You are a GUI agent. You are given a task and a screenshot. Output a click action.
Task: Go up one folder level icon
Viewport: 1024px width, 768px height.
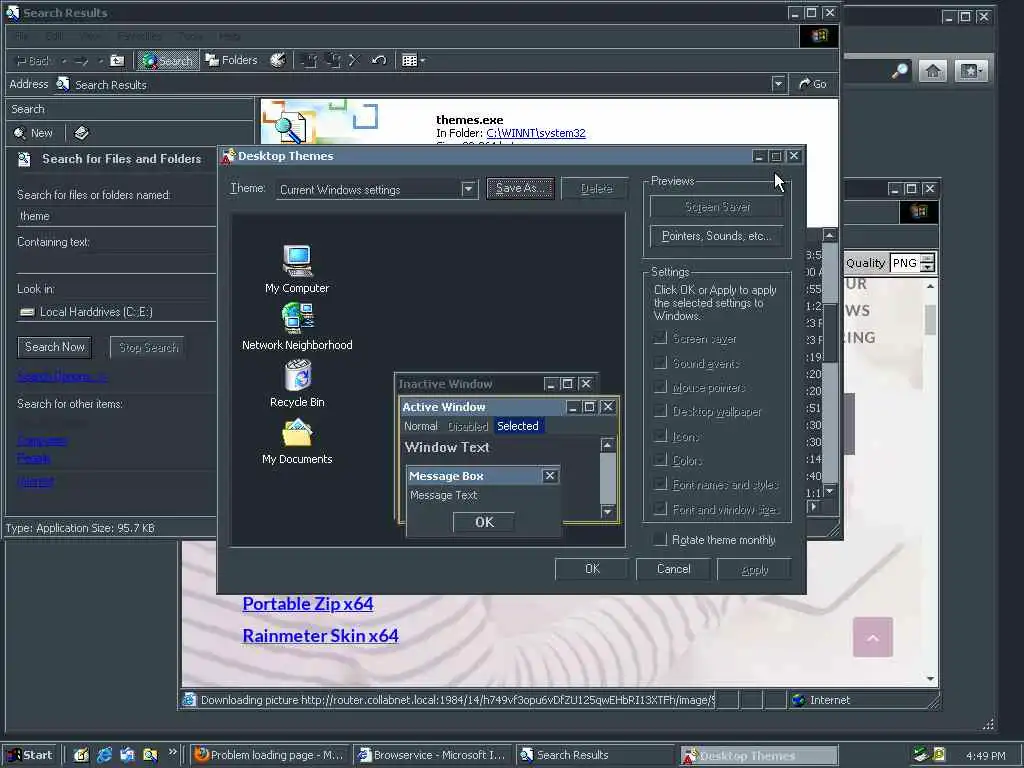pos(117,61)
